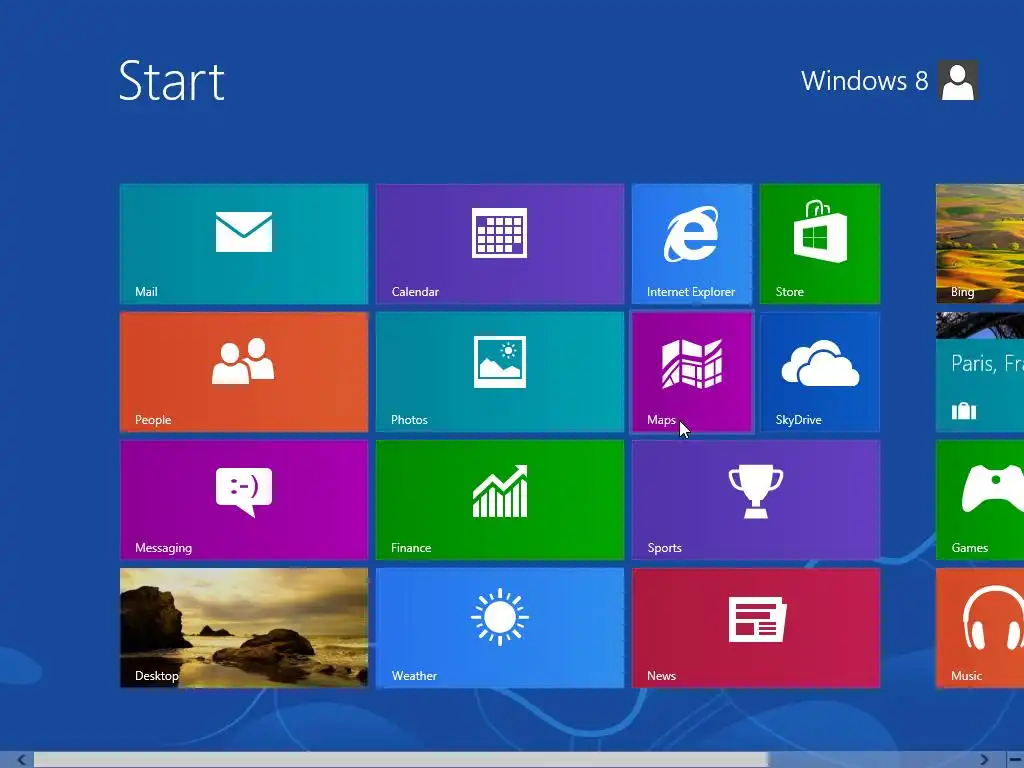Open the Bing landscape tile
1024x768 pixels.
(x=980, y=244)
